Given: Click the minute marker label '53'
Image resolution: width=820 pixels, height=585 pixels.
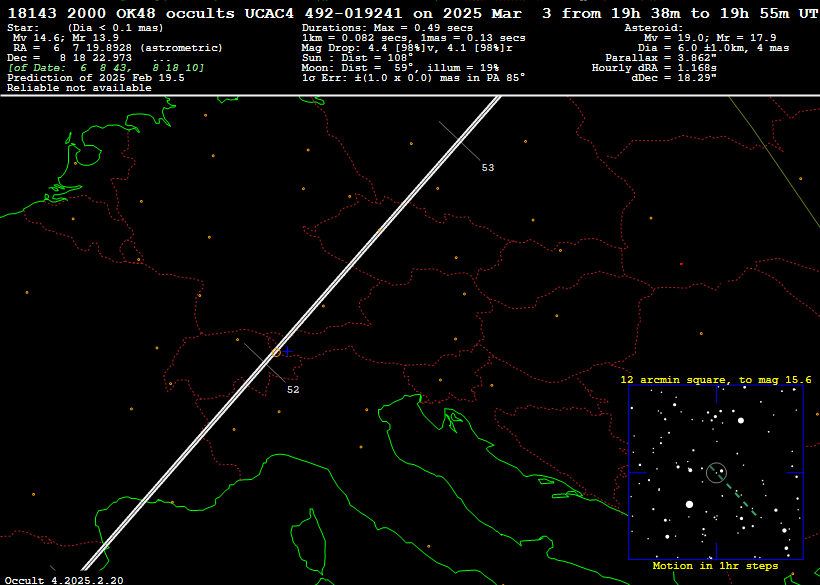Looking at the screenshot, I should 487,168.
